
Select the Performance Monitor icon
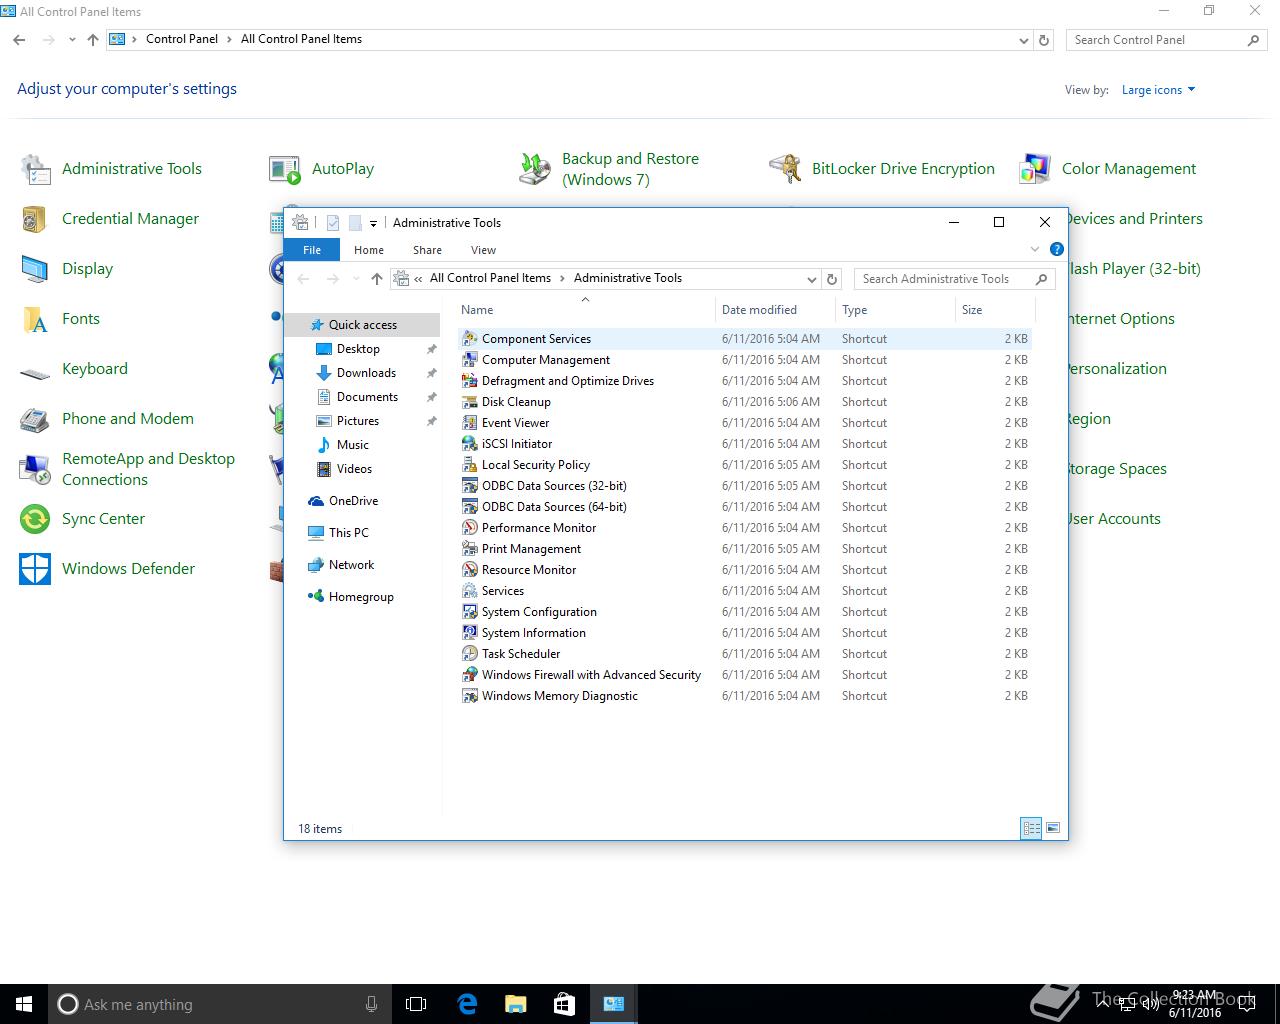pos(469,528)
